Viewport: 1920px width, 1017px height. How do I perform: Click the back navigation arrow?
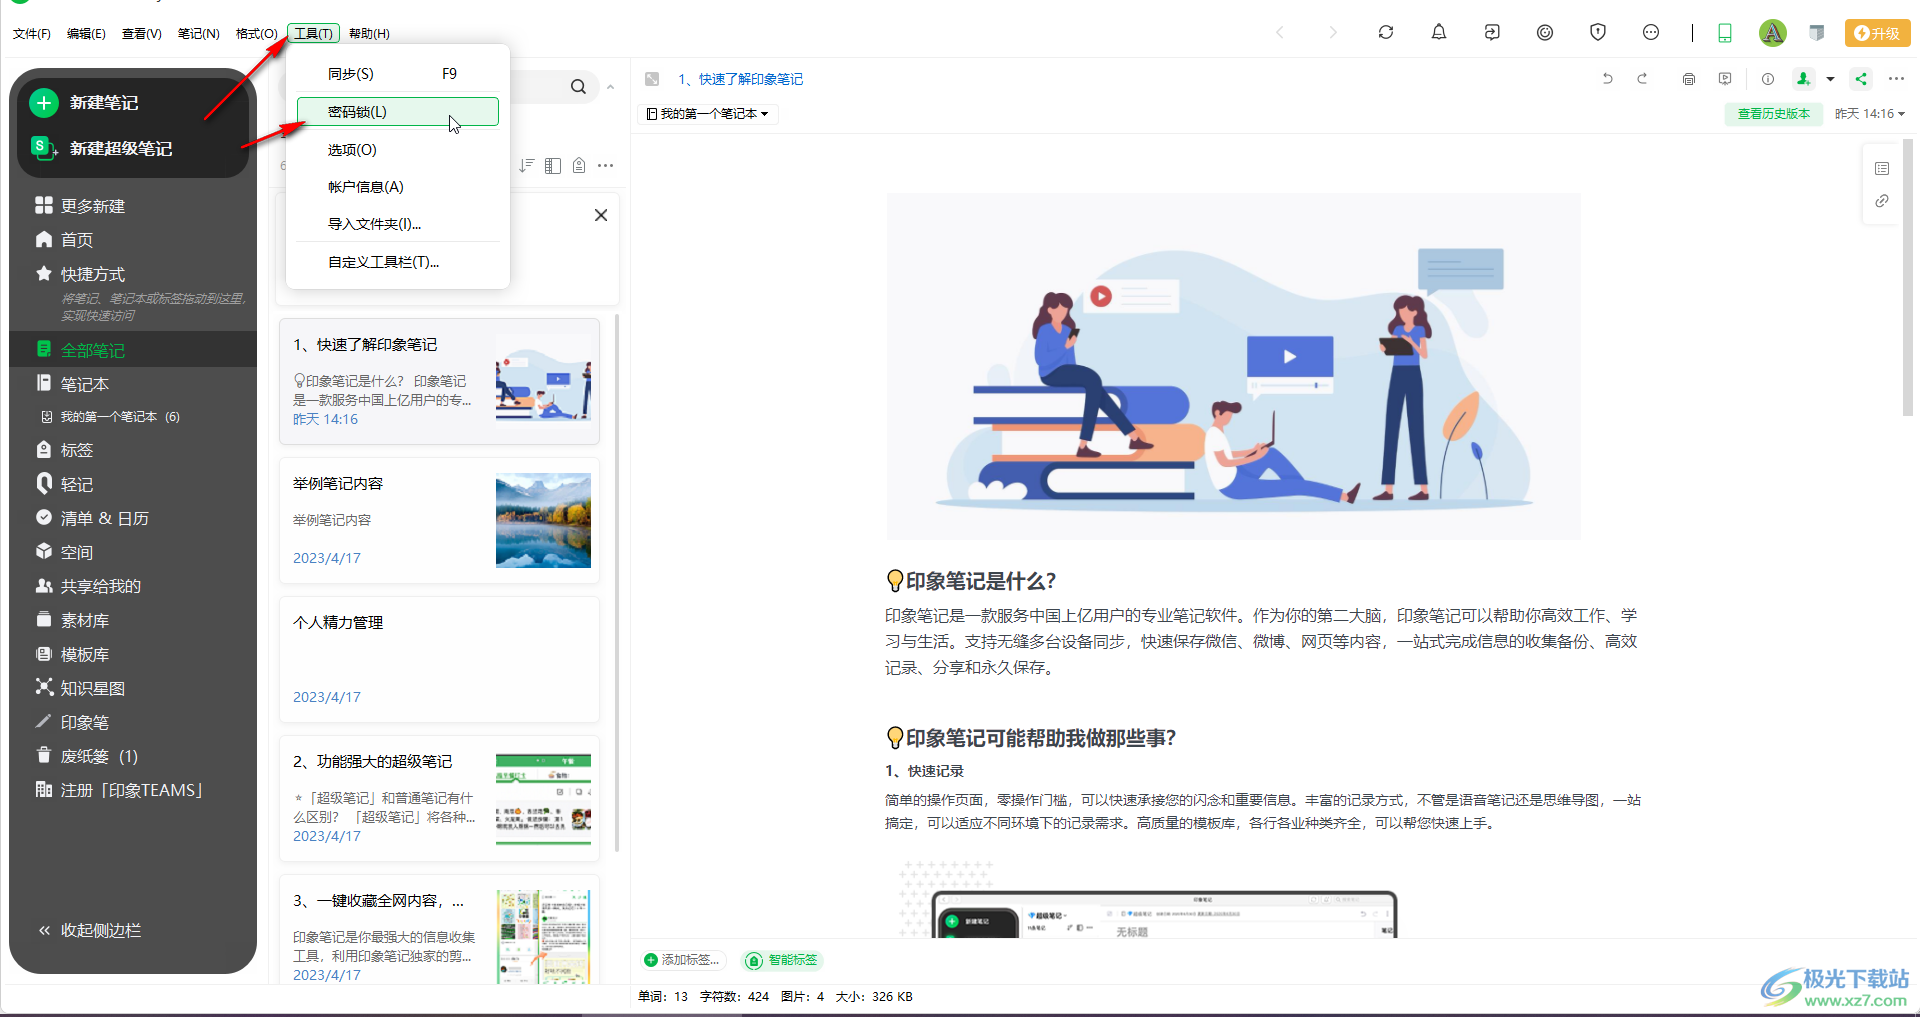pyautogui.click(x=1280, y=33)
